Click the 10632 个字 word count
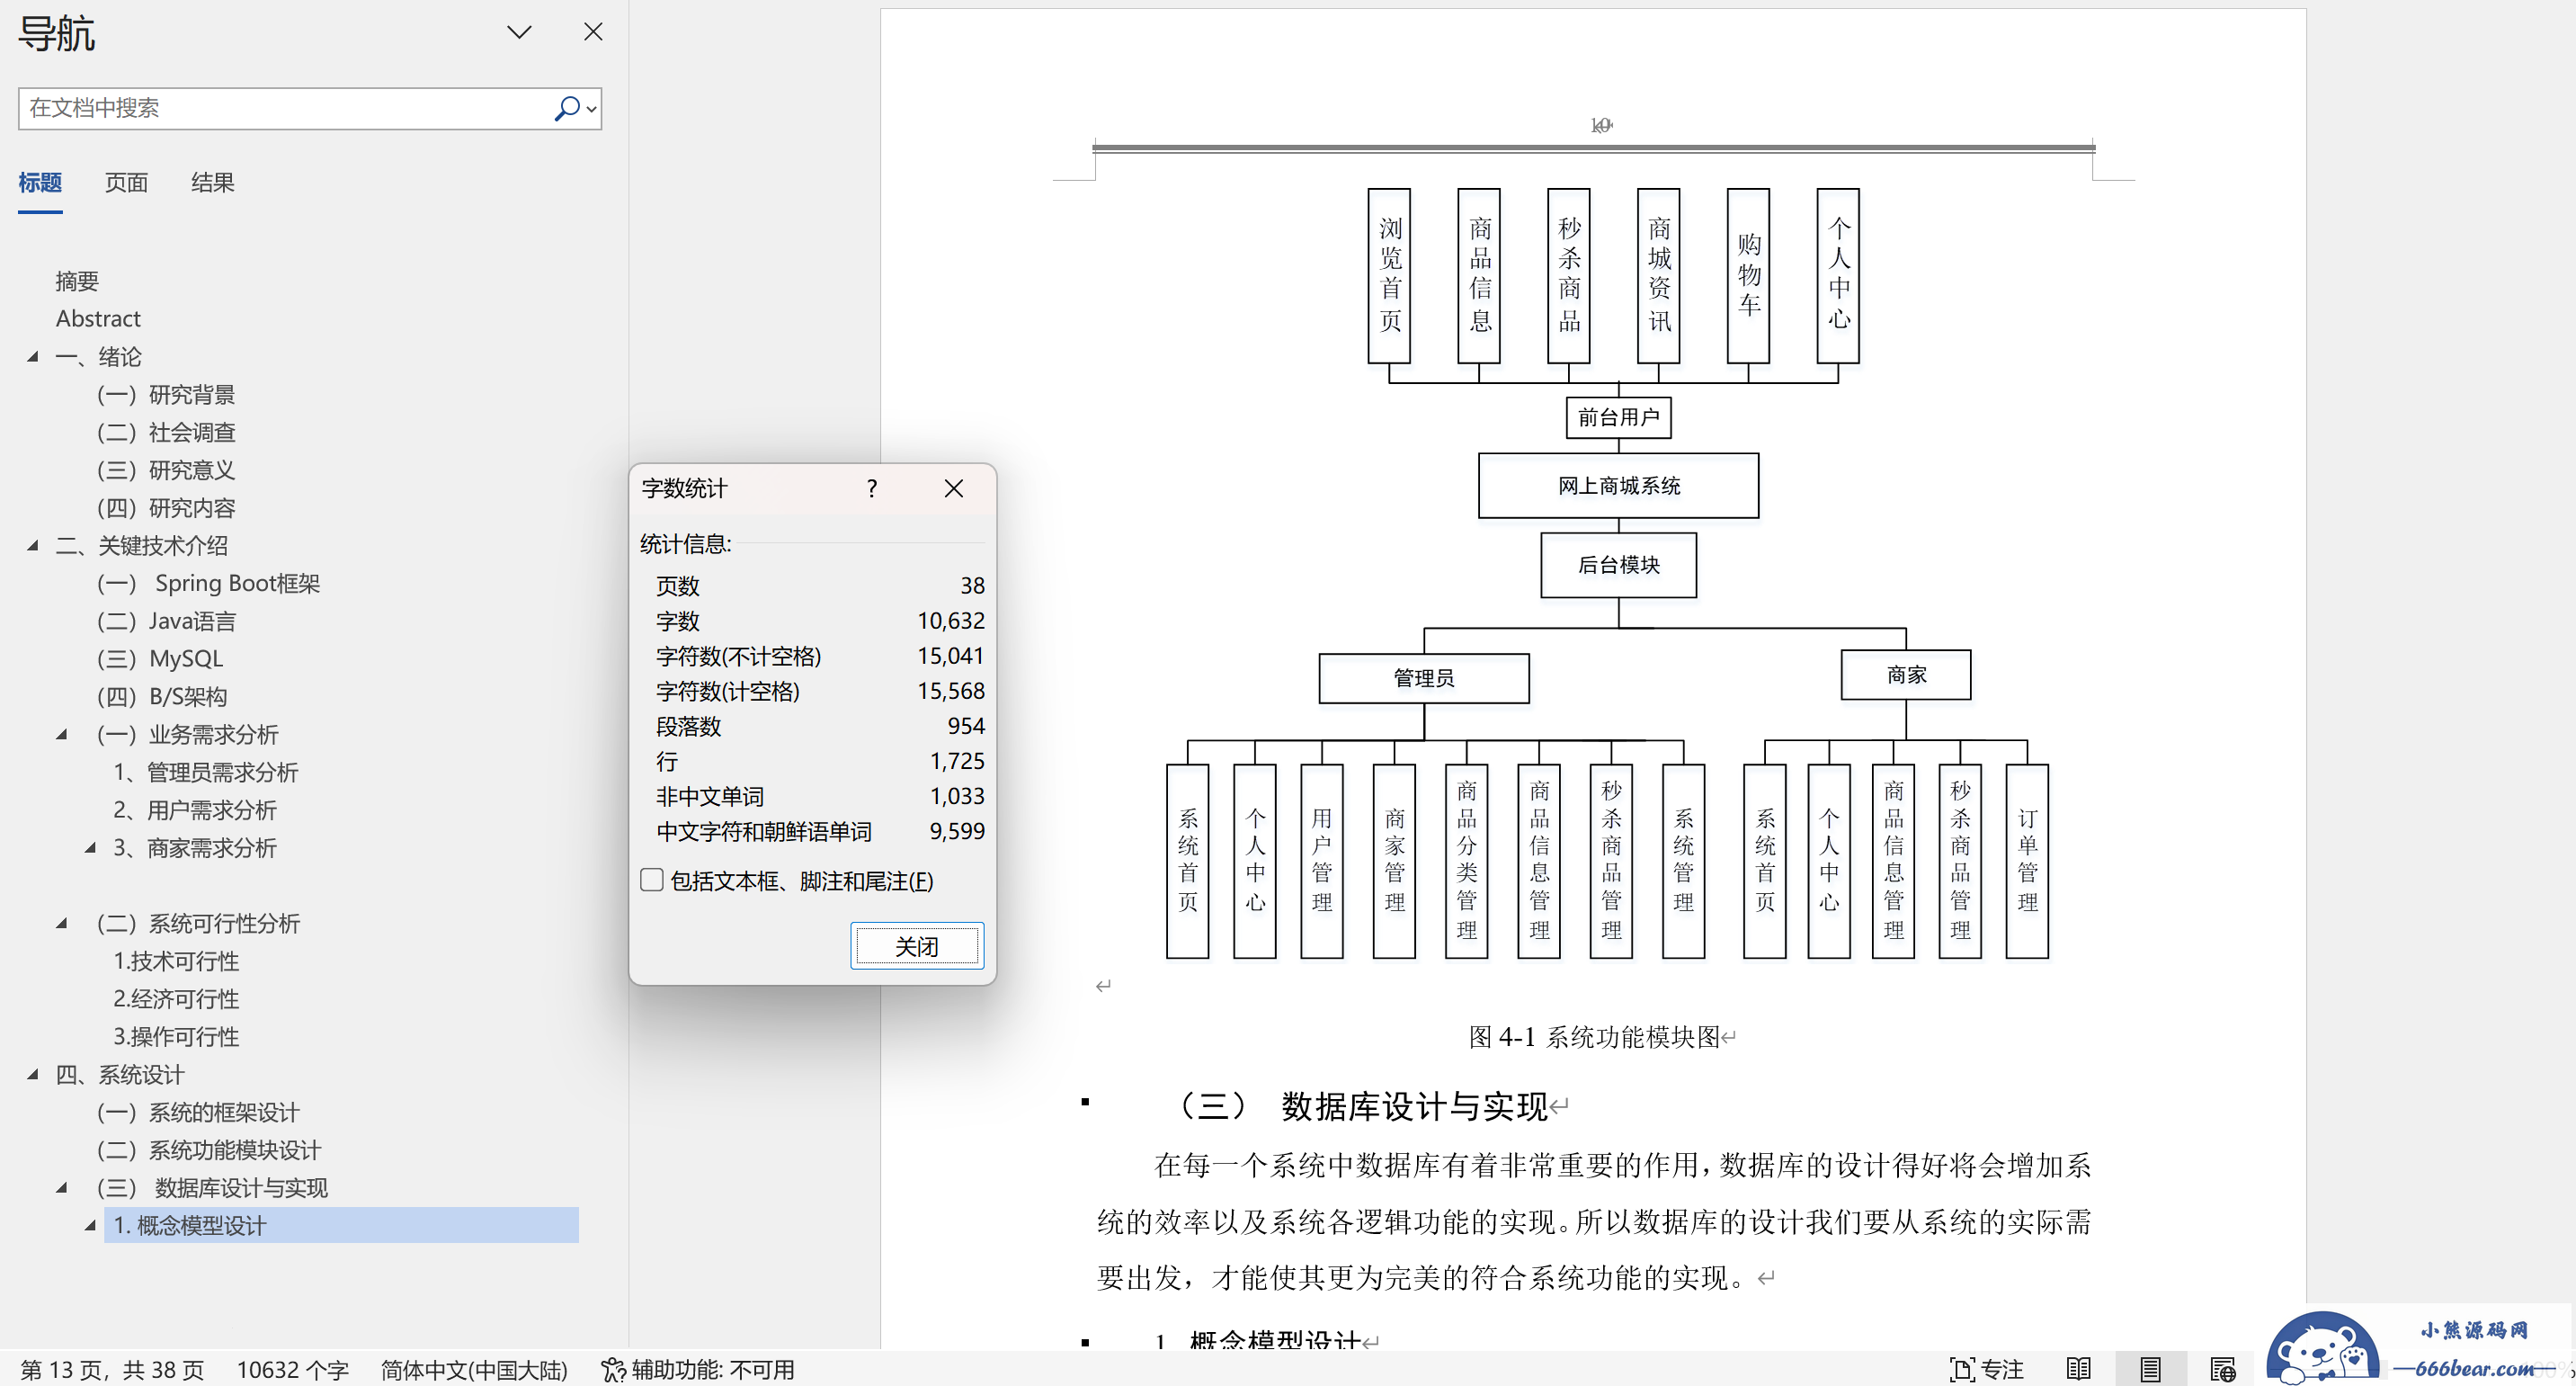Viewport: 2576px width, 1386px height. click(292, 1369)
